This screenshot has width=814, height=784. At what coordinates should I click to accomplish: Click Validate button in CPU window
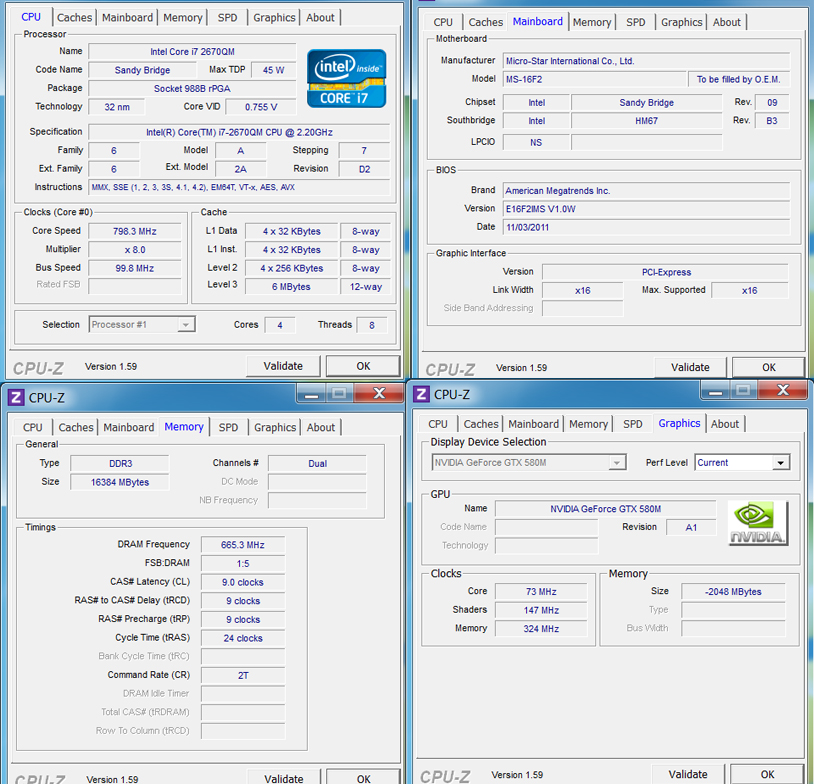coord(283,366)
